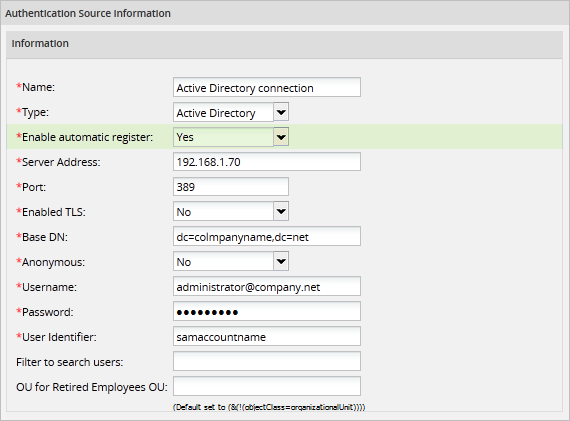Click the Base DN text field
The height and width of the screenshot is (421, 570).
coord(267,236)
